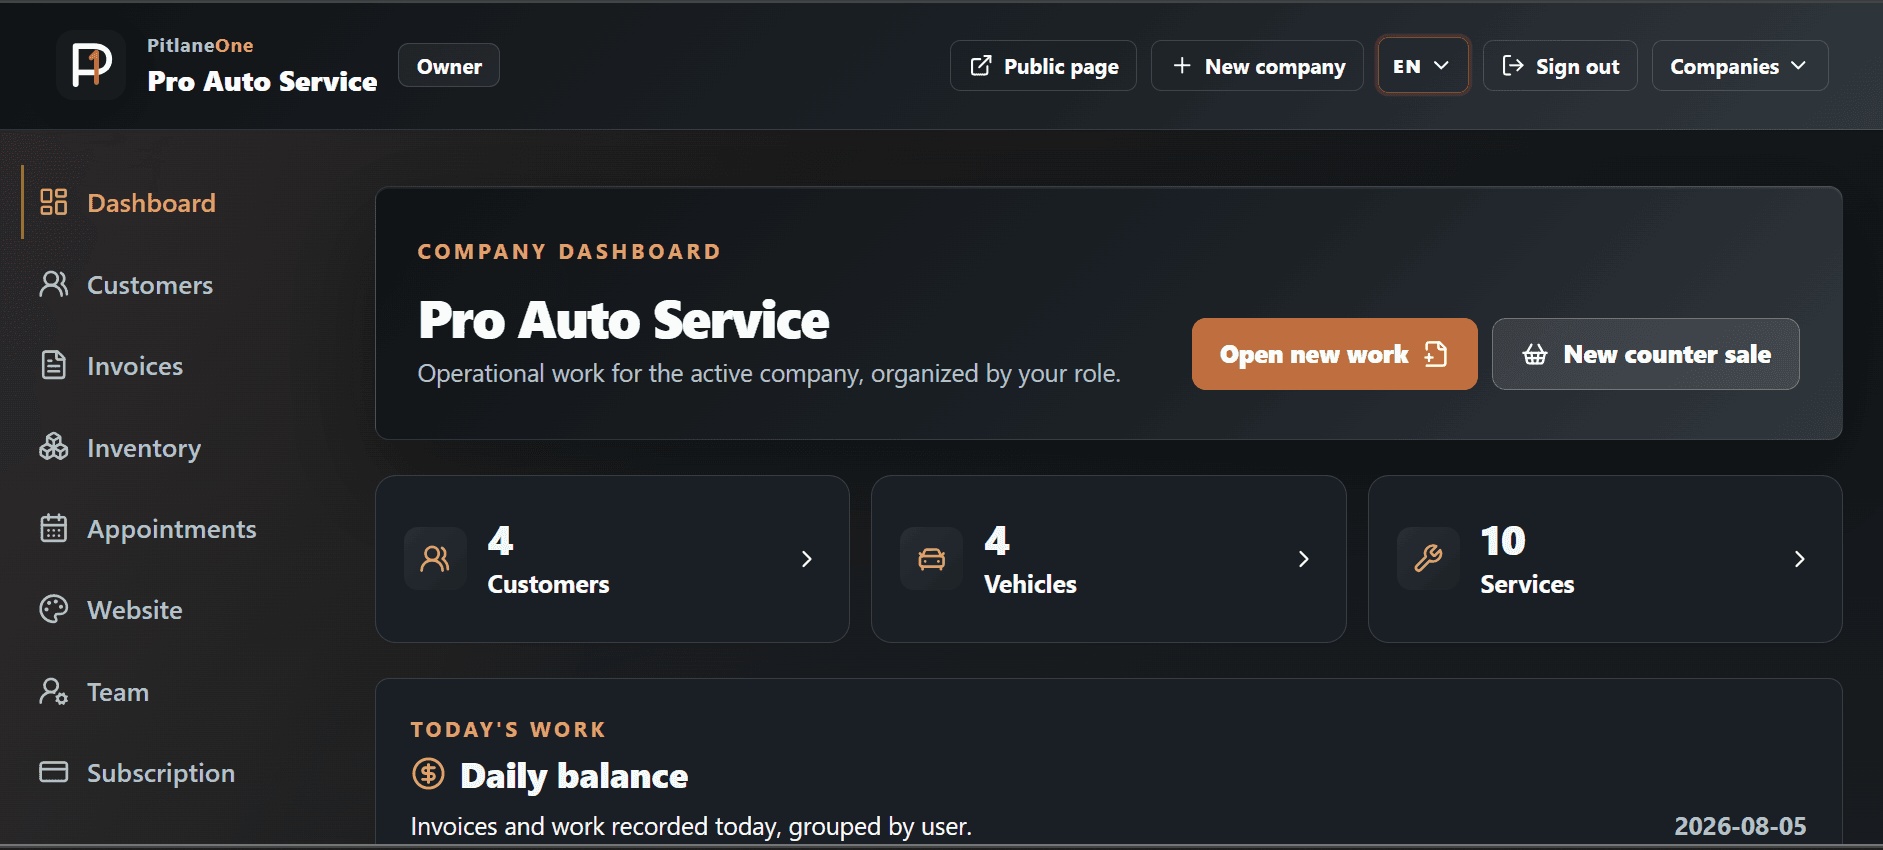The image size is (1883, 850).
Task: Click the Pro Auto Service header title
Action: tap(262, 81)
